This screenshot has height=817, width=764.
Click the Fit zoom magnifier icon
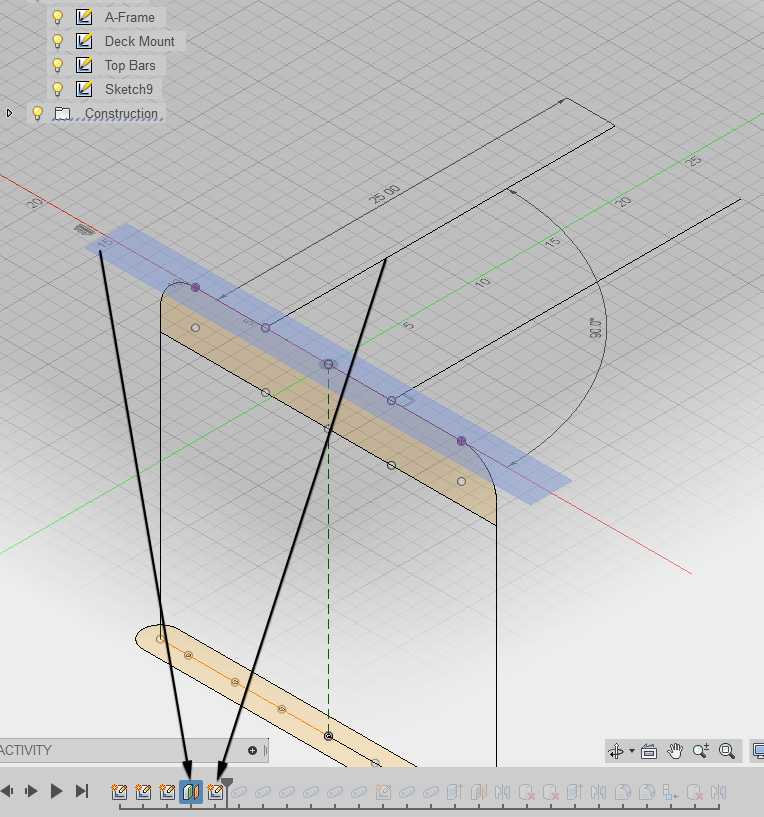click(x=726, y=751)
